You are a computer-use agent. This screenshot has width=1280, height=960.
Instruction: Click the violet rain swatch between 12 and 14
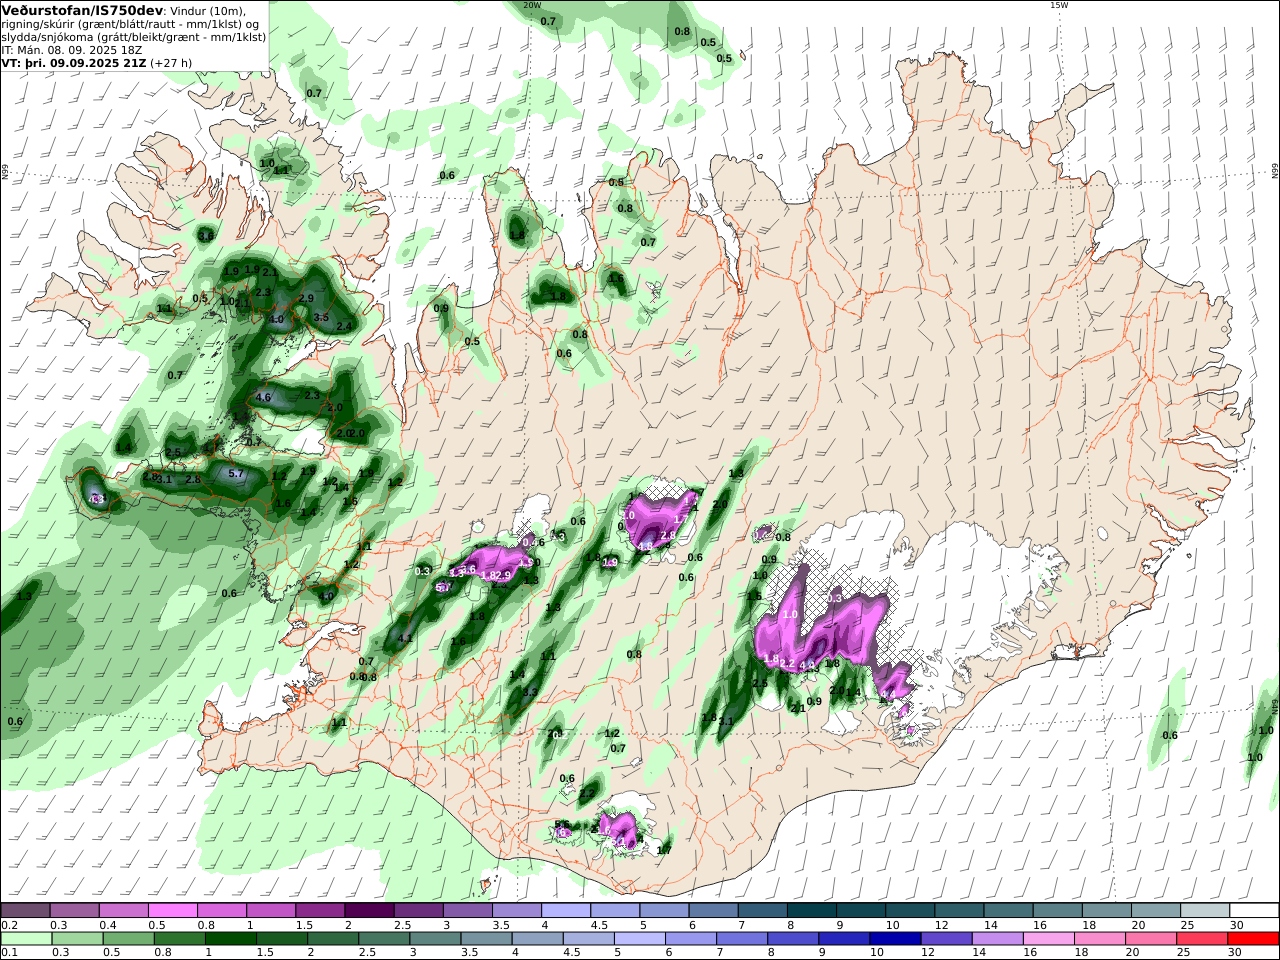coord(946,939)
